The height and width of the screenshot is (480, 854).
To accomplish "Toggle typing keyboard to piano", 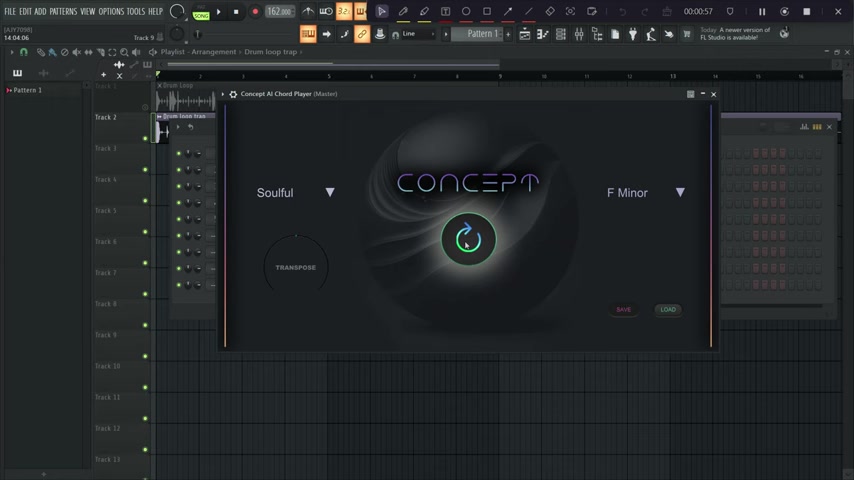I will [308, 34].
